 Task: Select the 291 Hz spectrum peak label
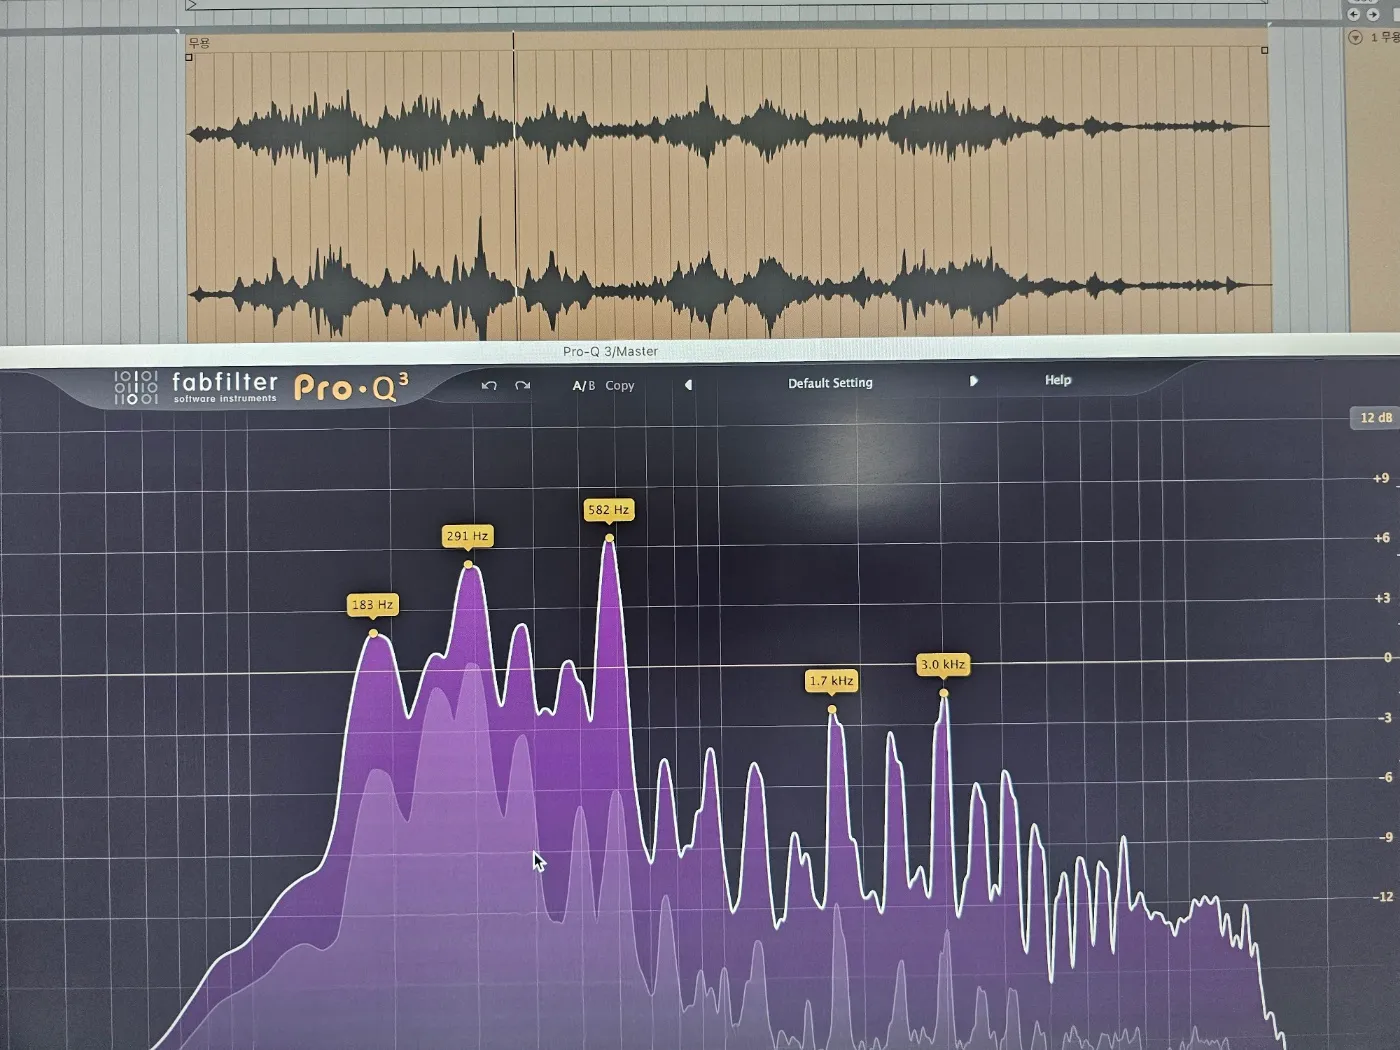coord(467,536)
